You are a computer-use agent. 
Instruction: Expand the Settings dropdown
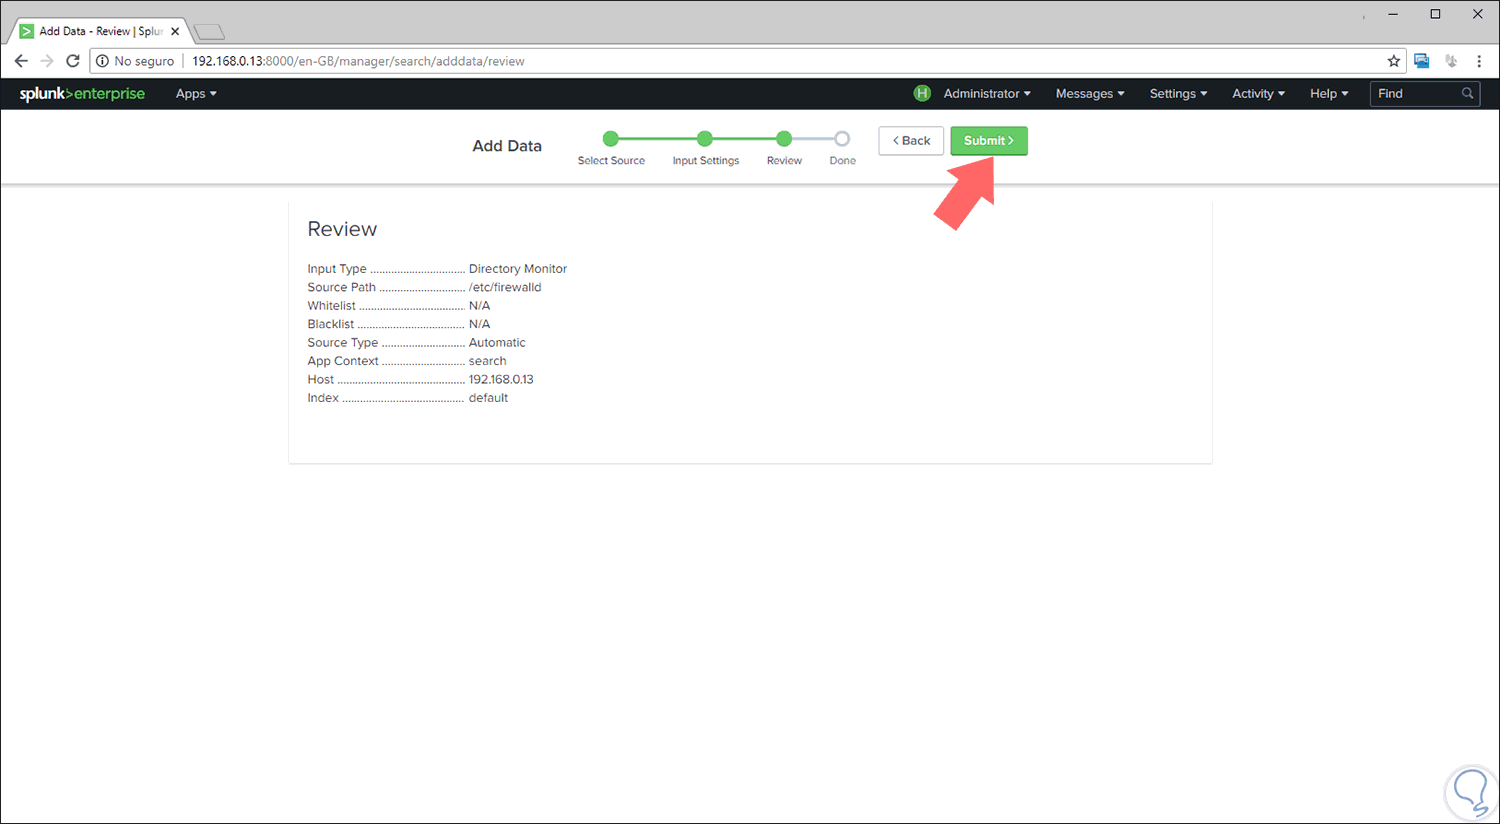1177,93
